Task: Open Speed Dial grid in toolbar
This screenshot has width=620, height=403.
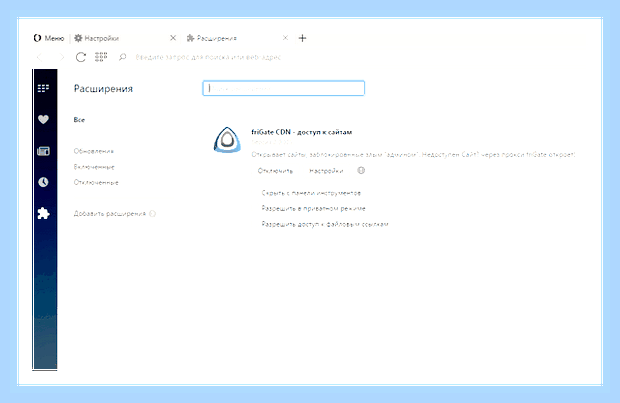Action: pyautogui.click(x=101, y=57)
